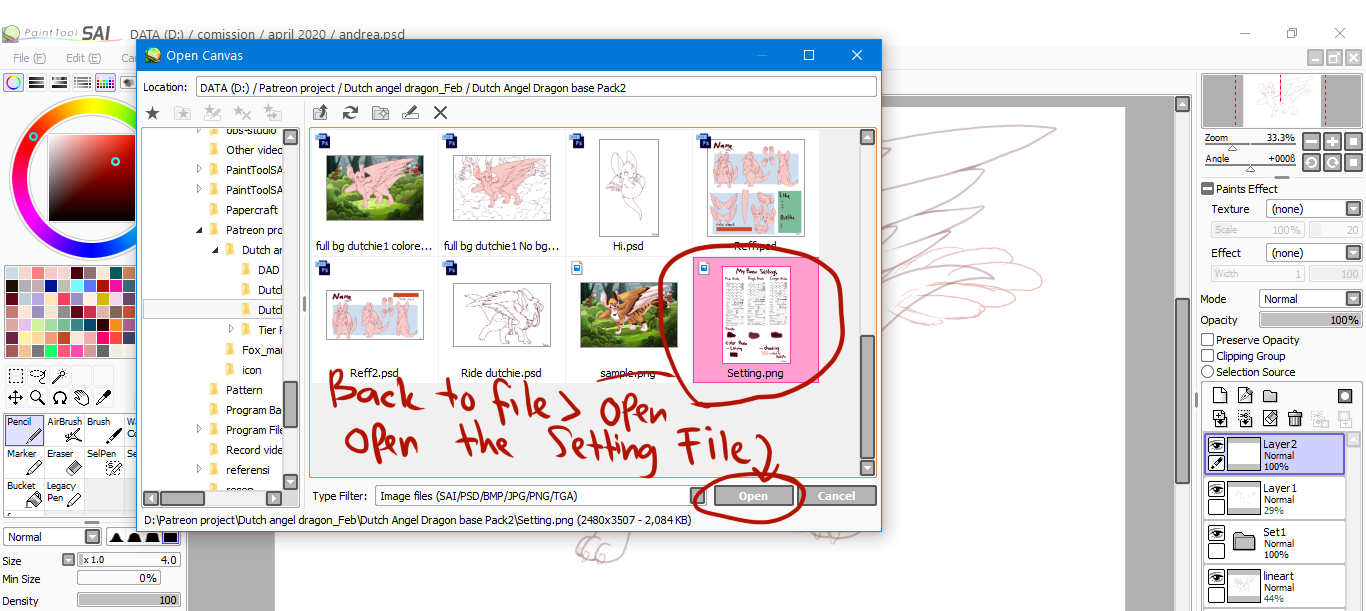
Task: Select the rotate view tool
Action: click(60, 398)
